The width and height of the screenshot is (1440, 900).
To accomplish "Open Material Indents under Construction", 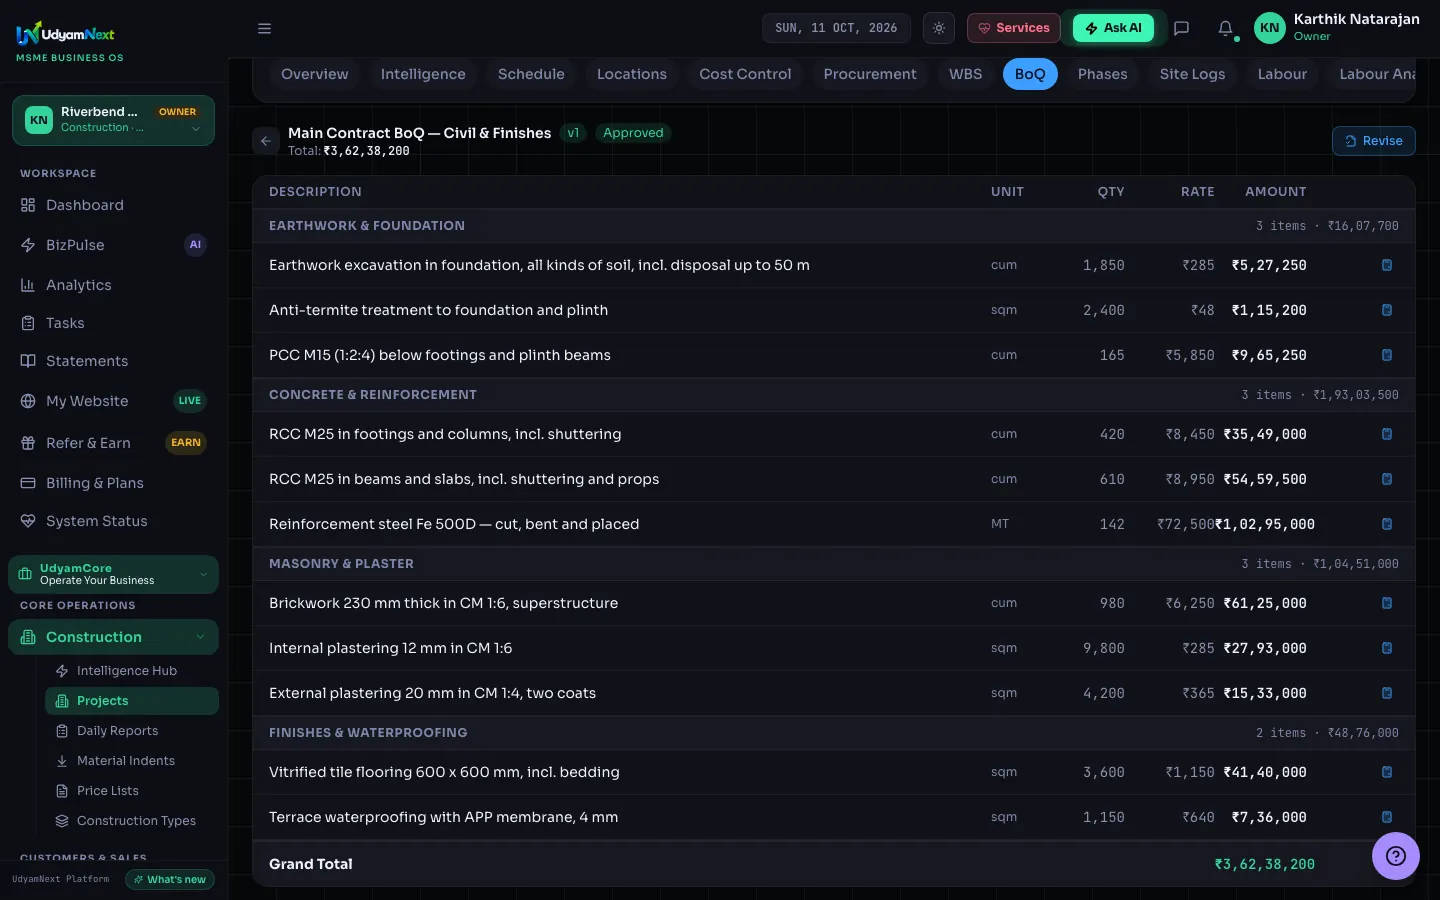I will coord(132,761).
